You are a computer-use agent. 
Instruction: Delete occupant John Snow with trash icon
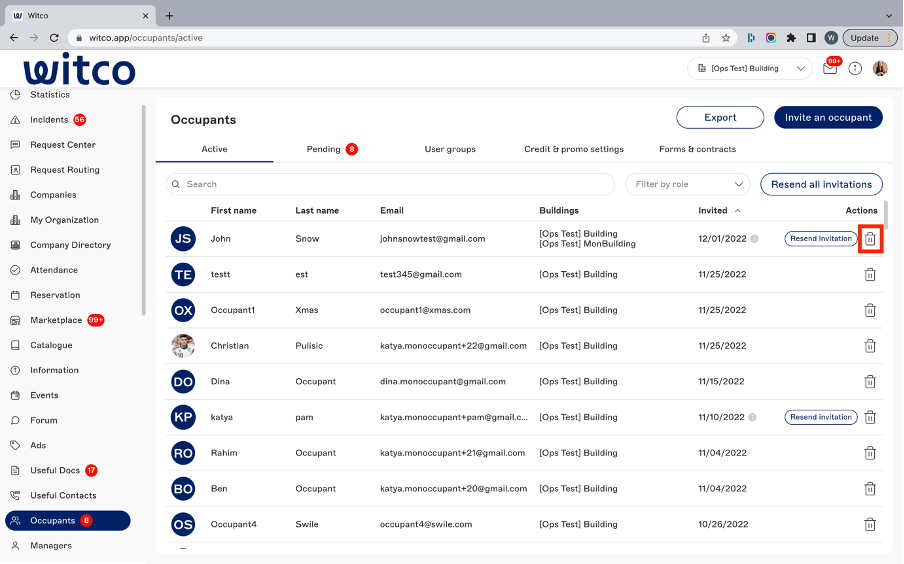pos(870,239)
